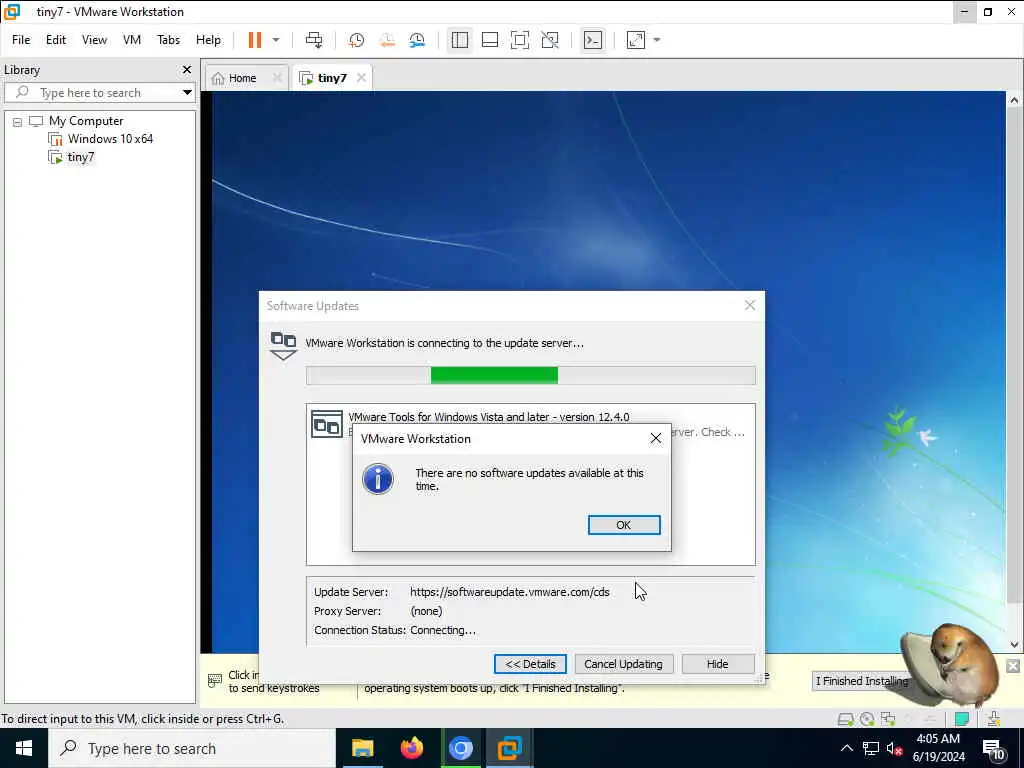Image resolution: width=1024 pixels, height=768 pixels.
Task: Click the update server URL text
Action: (510, 592)
